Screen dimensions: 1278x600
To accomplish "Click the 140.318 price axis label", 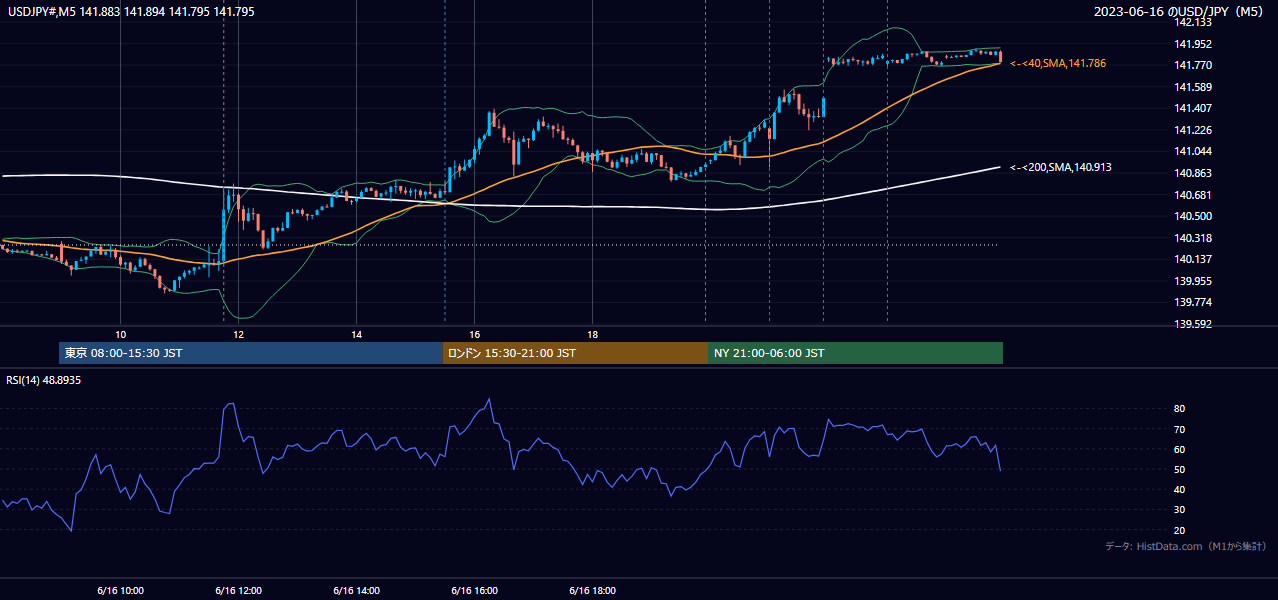I will [x=1194, y=238].
